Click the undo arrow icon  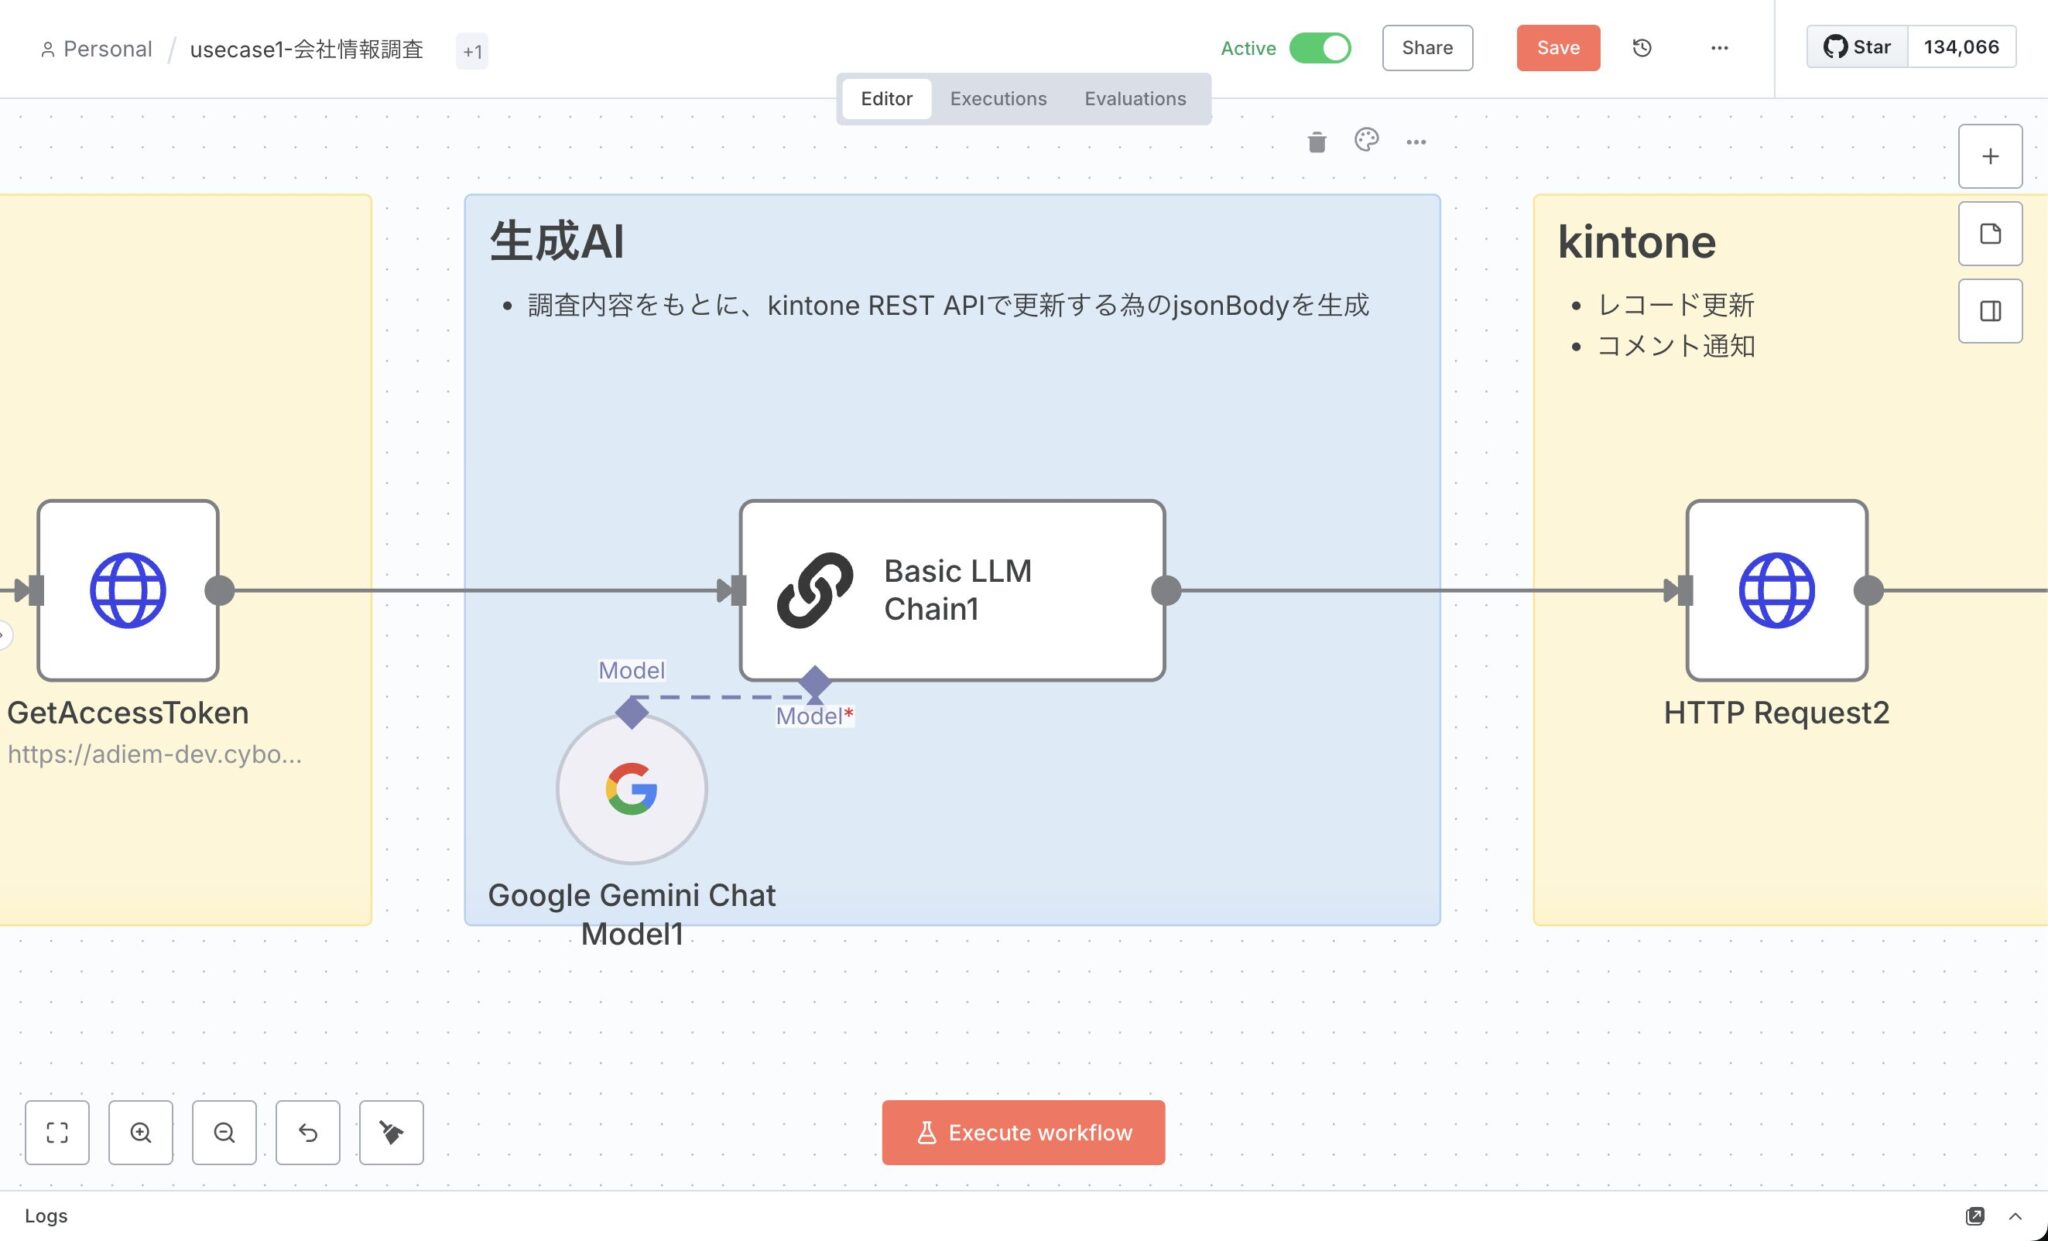[x=308, y=1132]
